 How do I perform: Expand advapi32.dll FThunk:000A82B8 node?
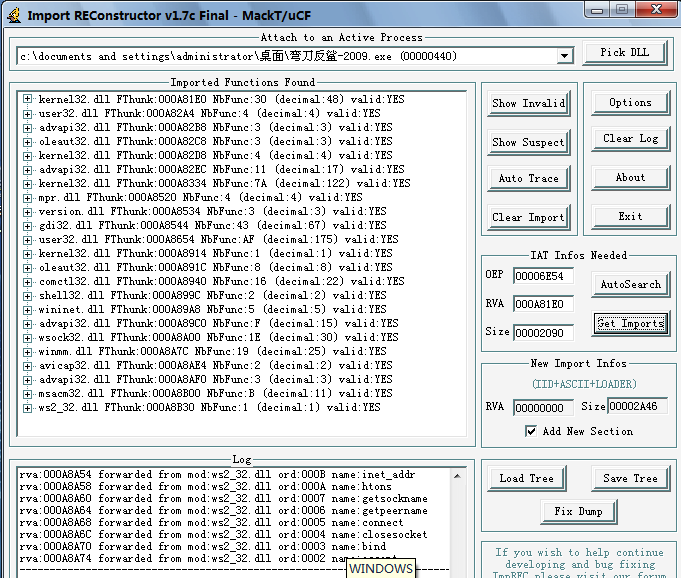pyautogui.click(x=27, y=127)
